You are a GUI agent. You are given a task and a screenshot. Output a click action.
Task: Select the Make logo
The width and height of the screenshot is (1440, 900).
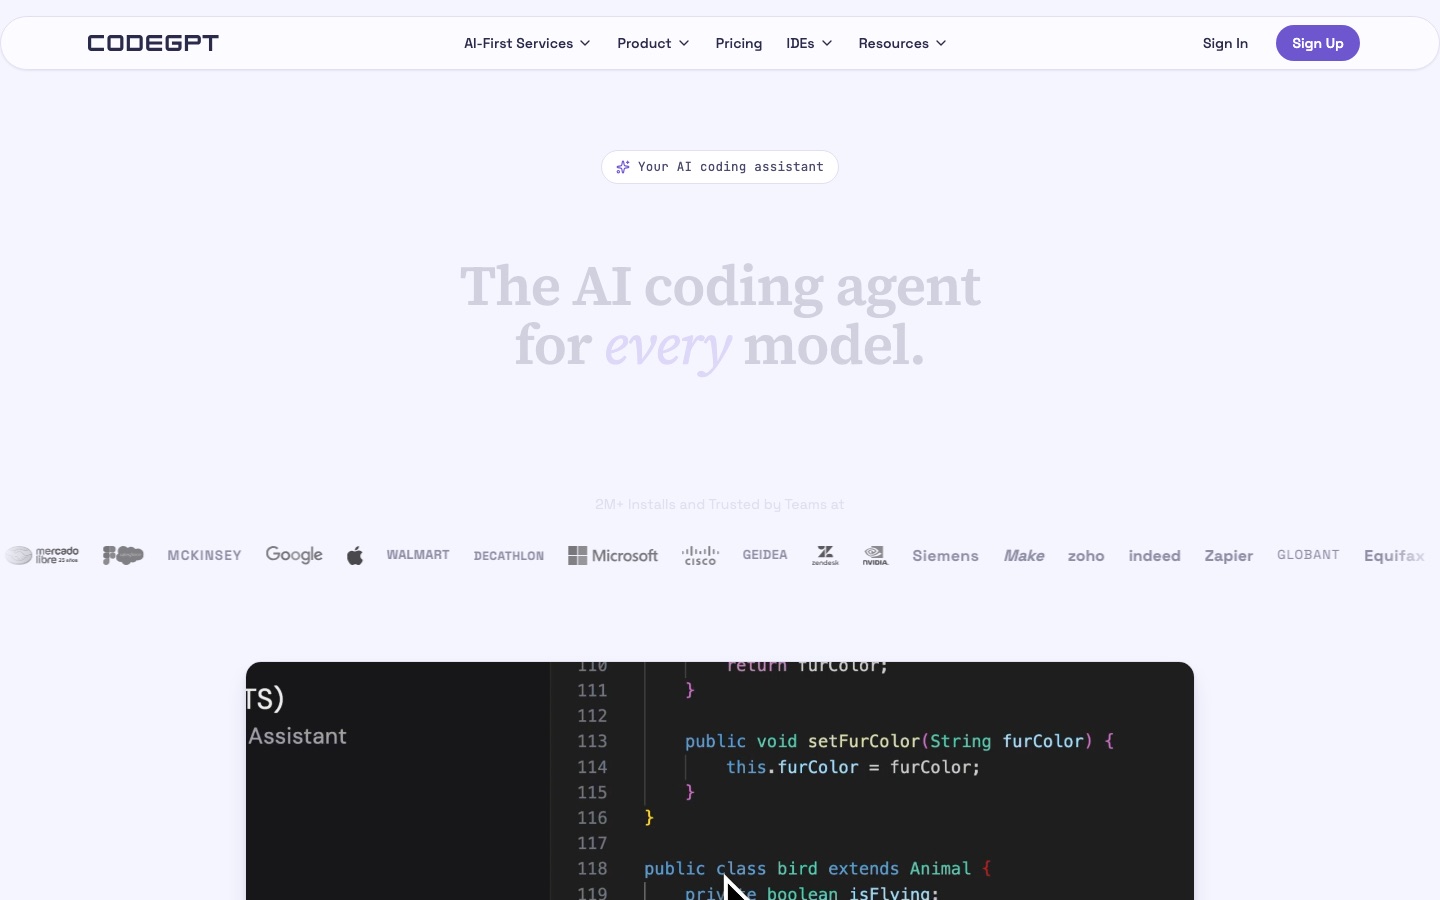click(1024, 556)
